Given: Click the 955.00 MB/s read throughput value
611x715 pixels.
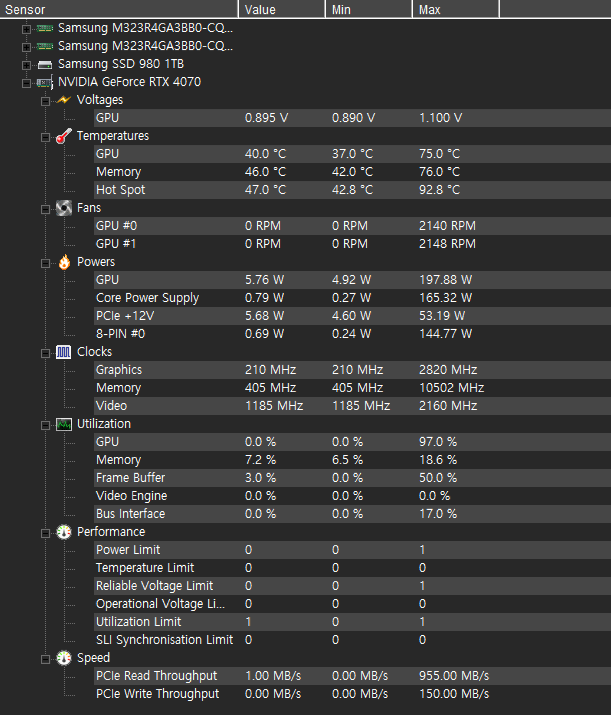Looking at the screenshot, I should (454, 676).
